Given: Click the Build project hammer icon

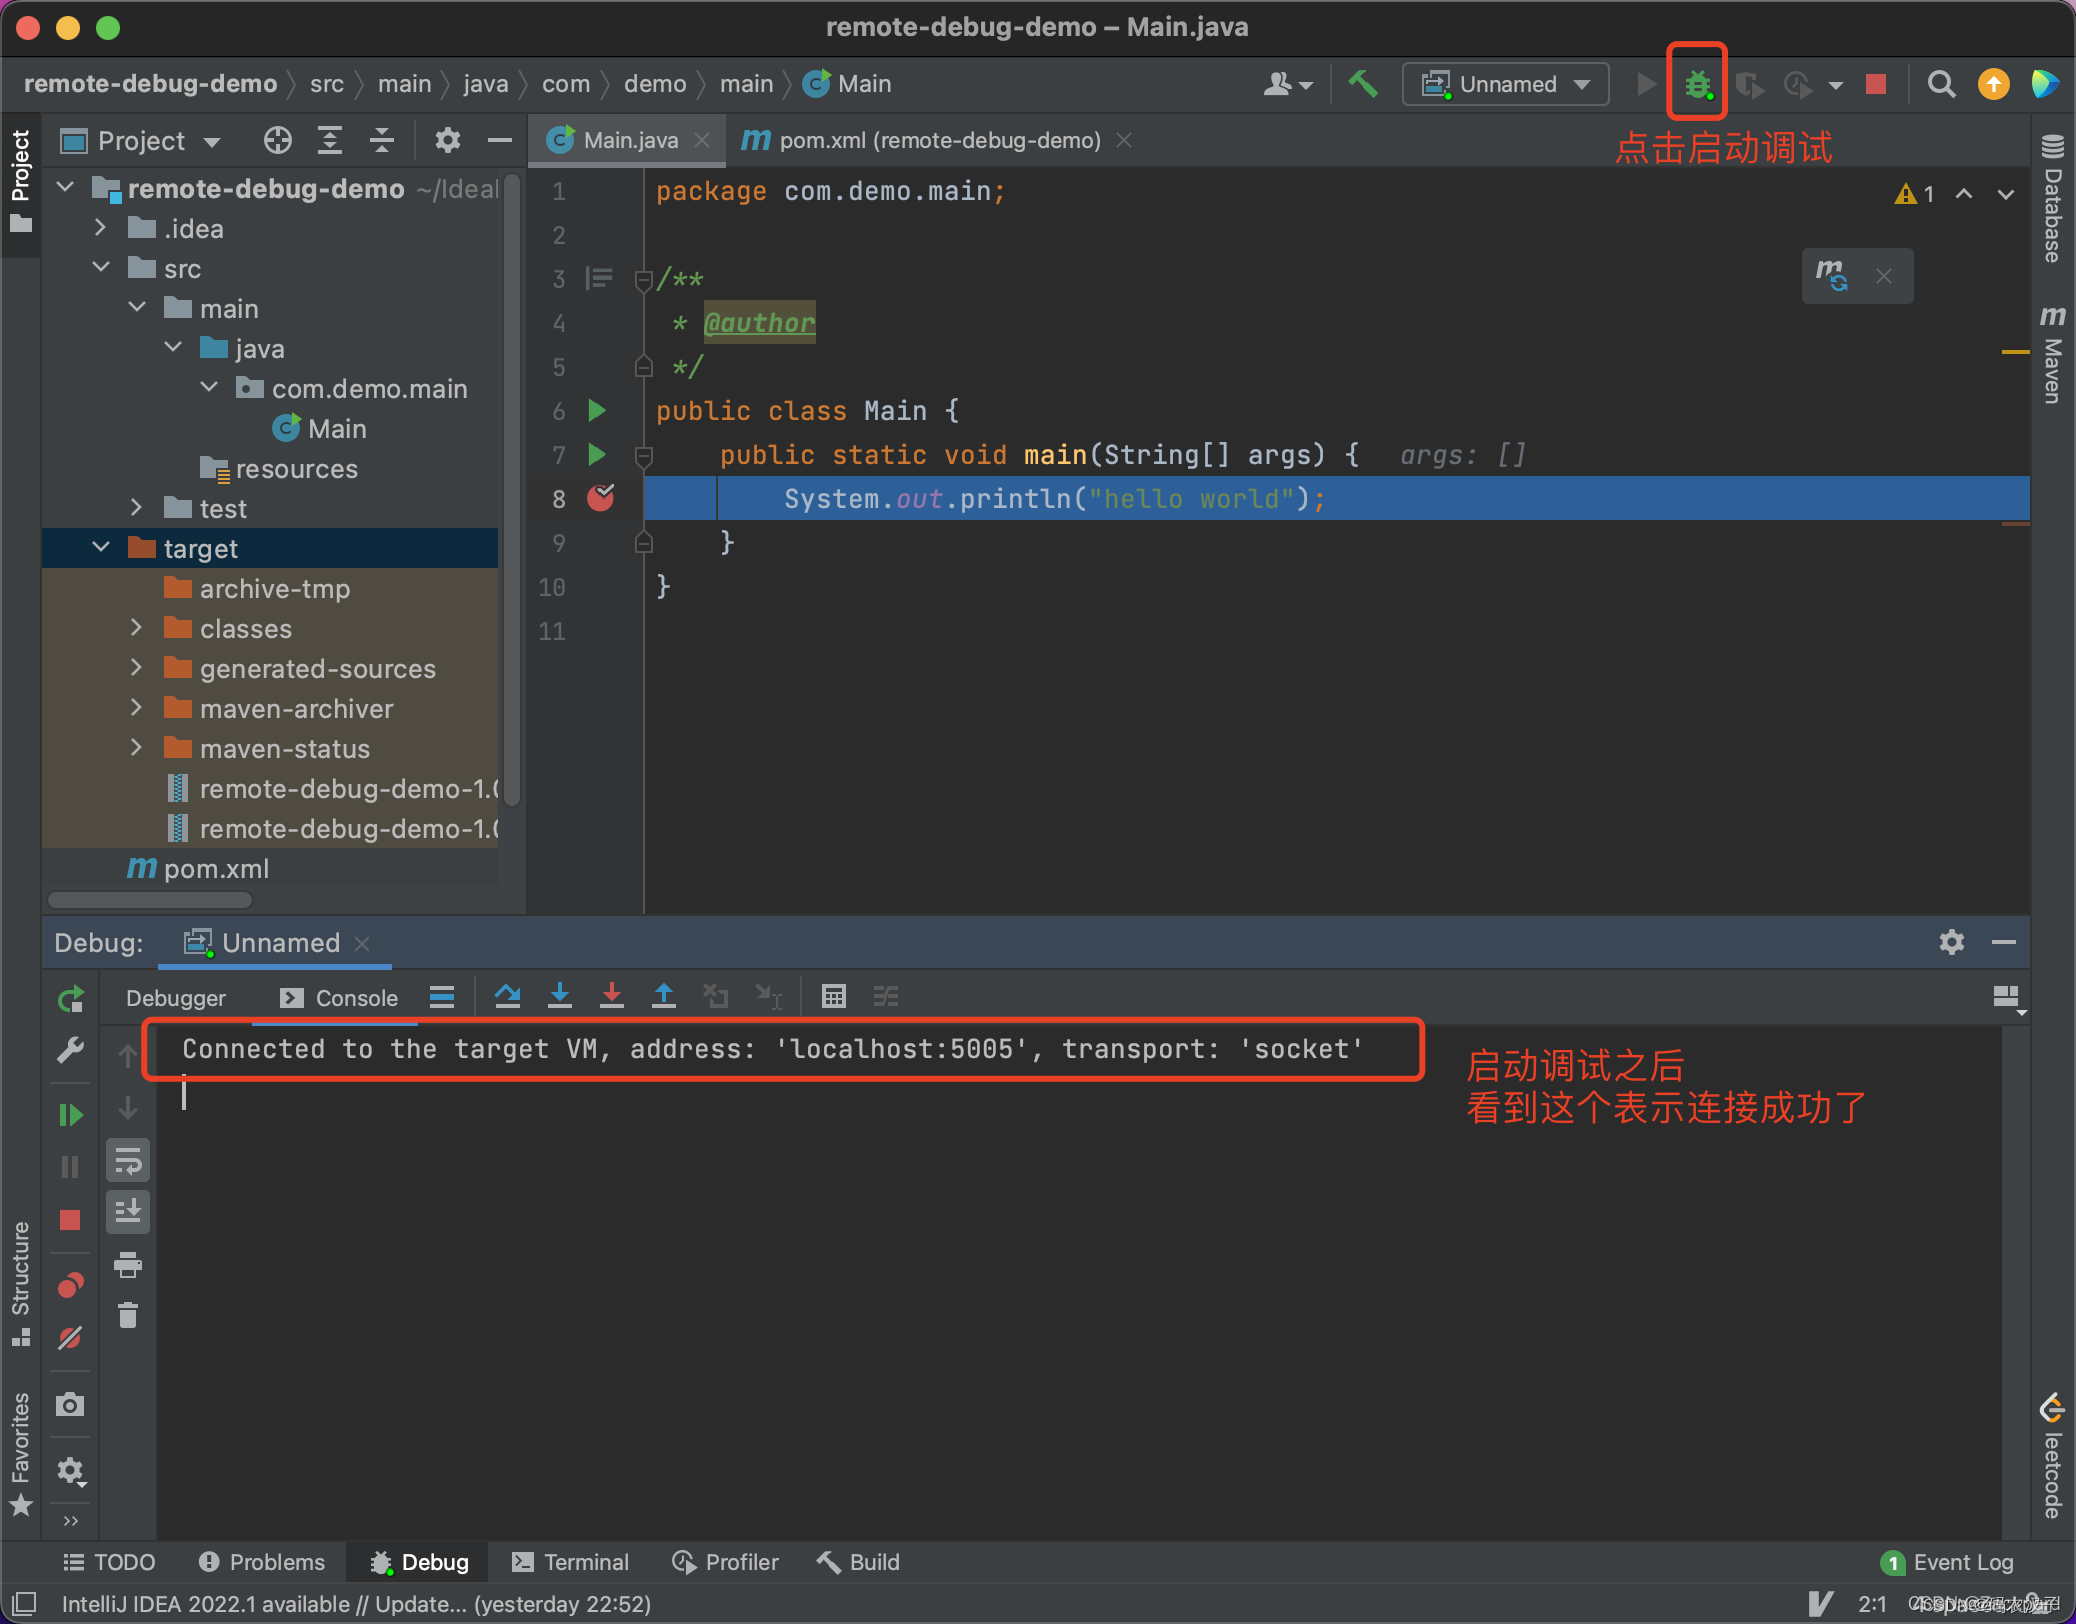Looking at the screenshot, I should (x=1363, y=84).
